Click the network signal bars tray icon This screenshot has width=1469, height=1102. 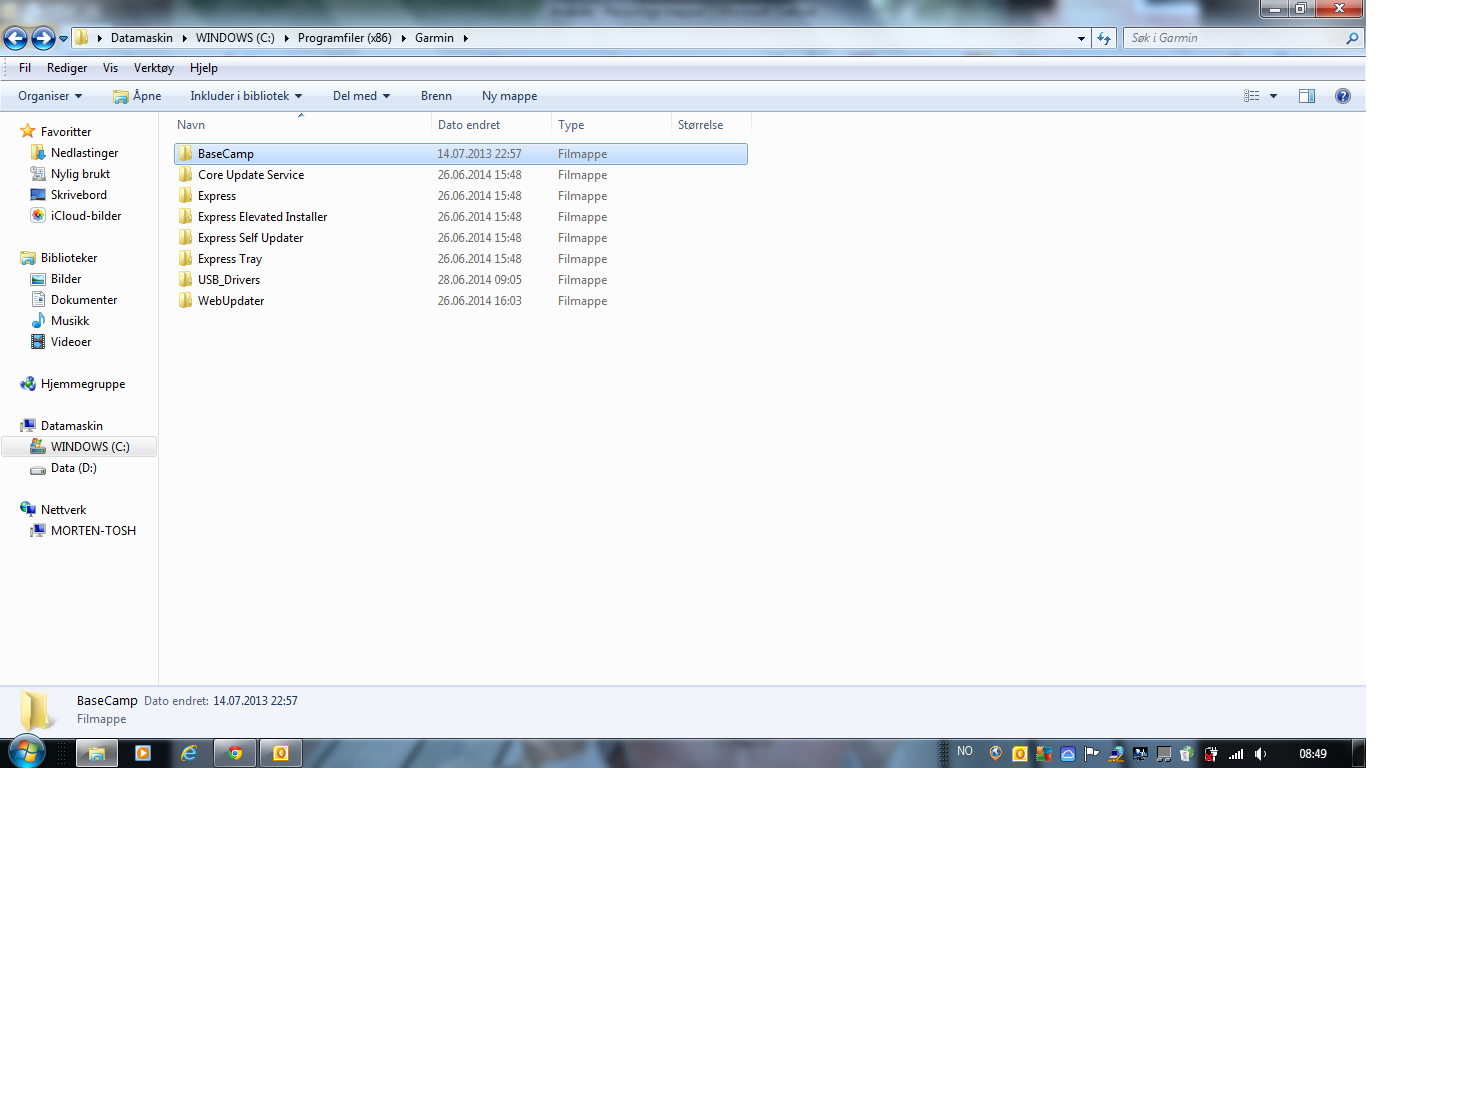[1236, 754]
